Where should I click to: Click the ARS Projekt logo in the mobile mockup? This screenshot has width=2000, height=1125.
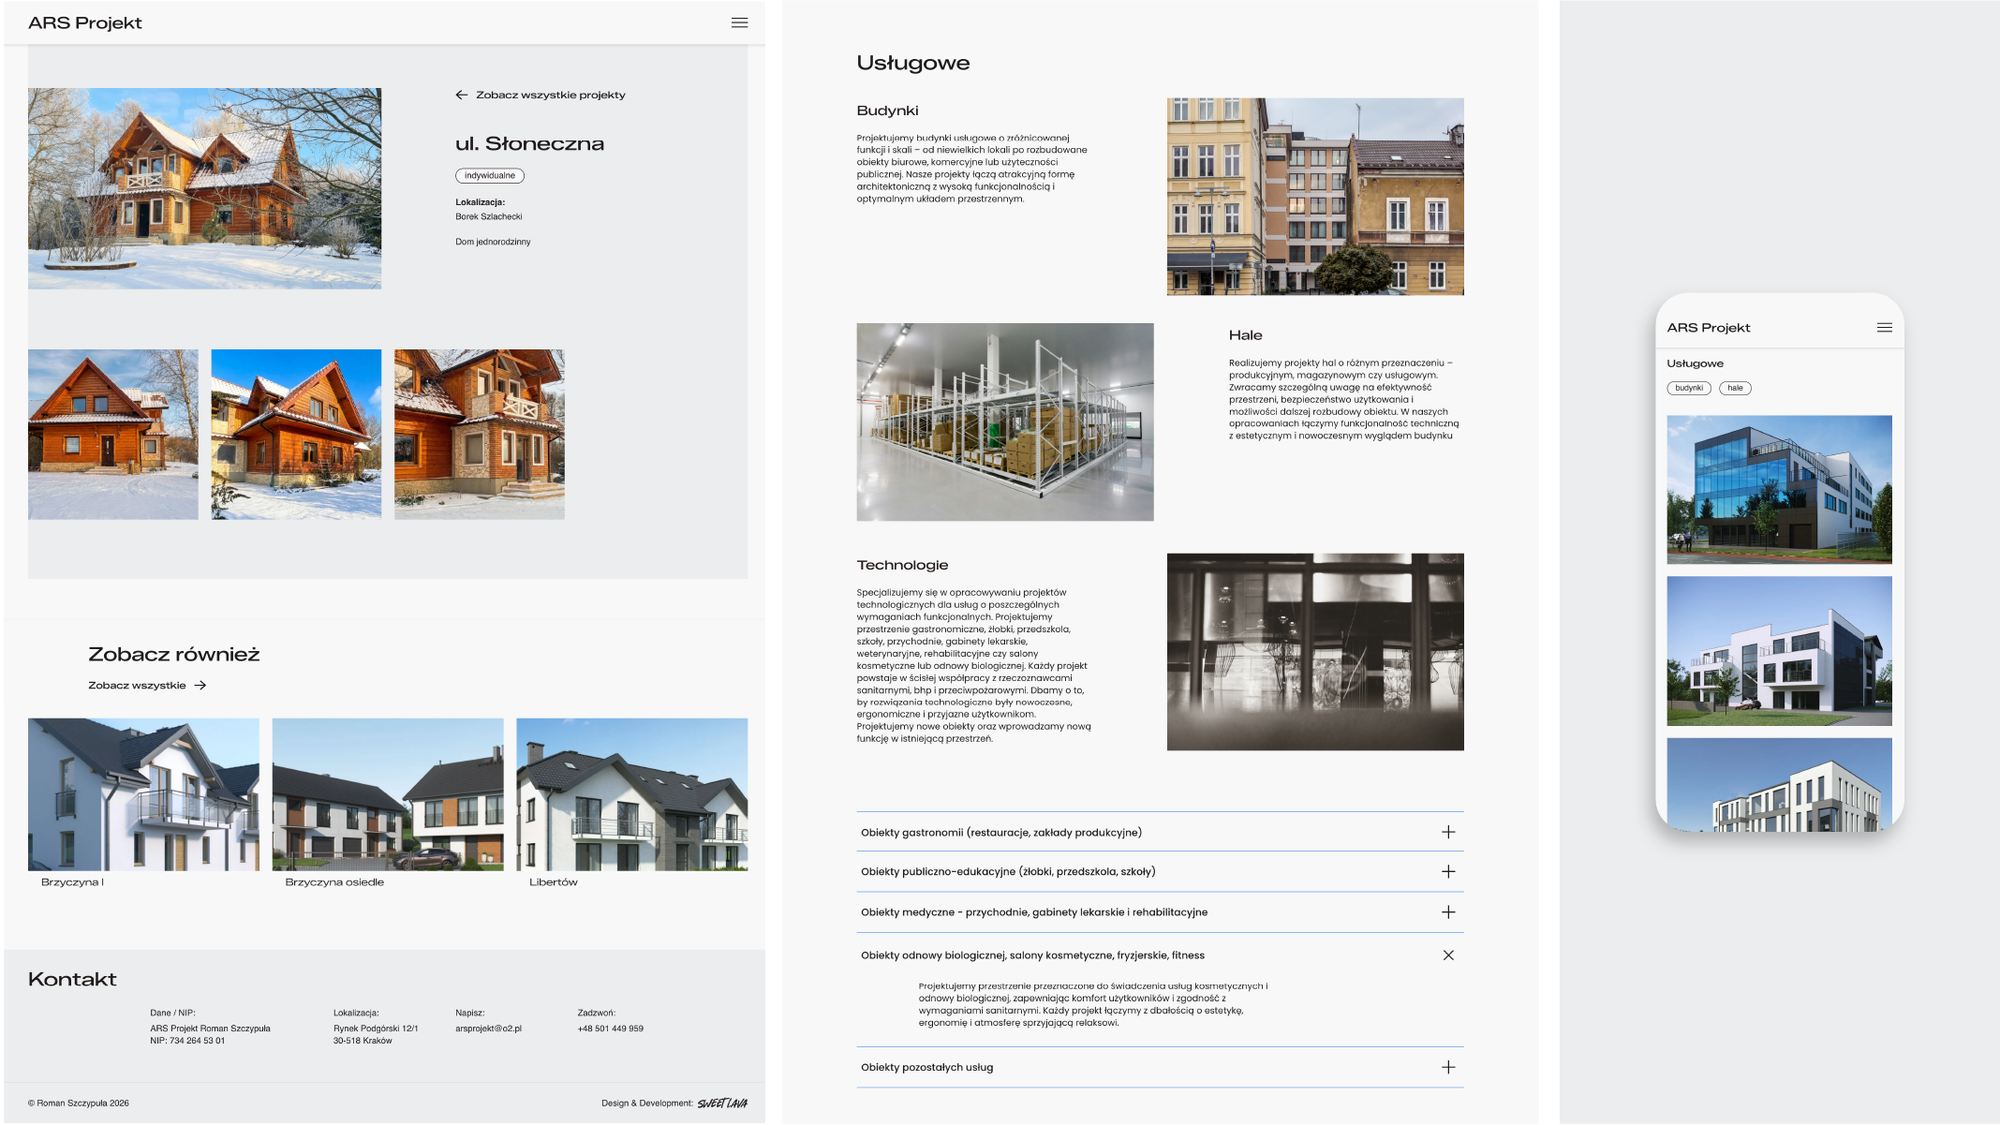pyautogui.click(x=1708, y=328)
